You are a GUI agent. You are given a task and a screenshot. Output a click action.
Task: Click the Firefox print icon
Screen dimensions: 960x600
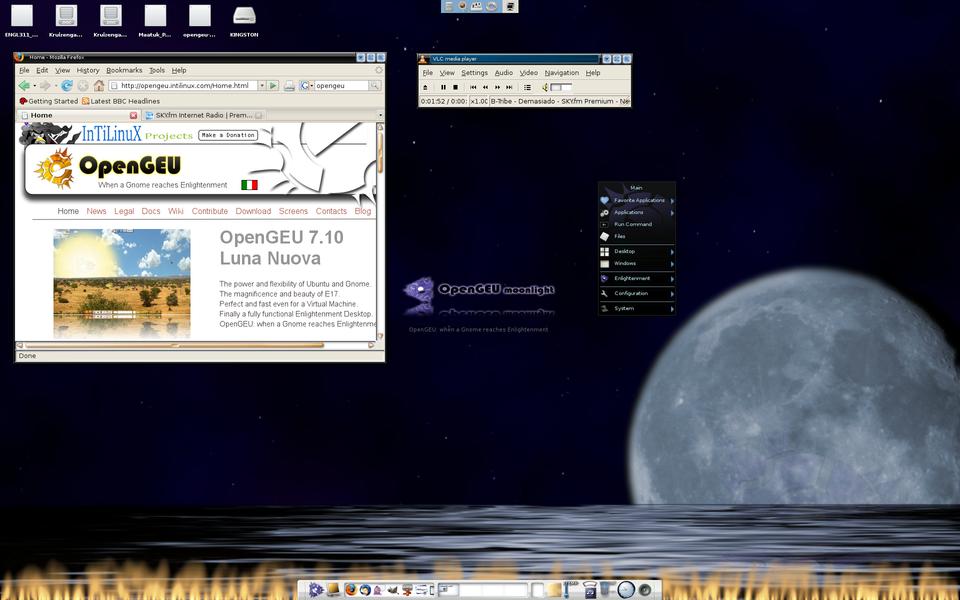pyautogui.click(x=289, y=86)
